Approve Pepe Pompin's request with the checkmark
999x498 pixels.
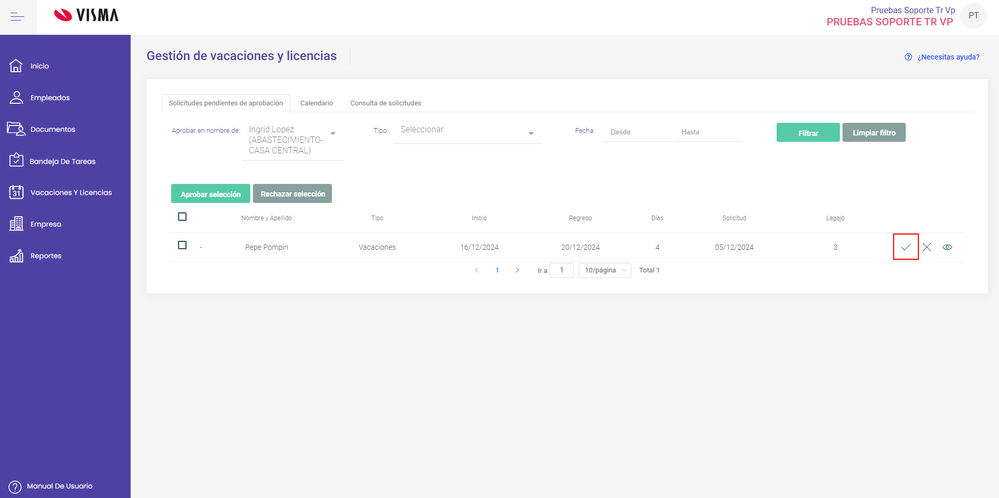(906, 247)
